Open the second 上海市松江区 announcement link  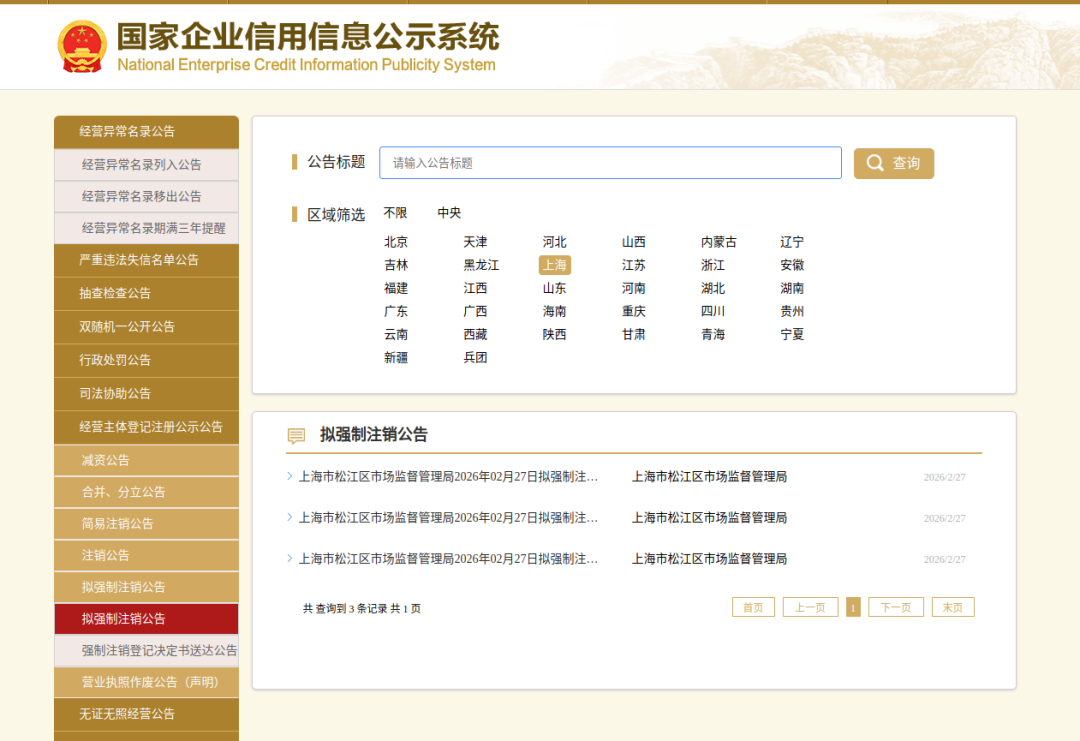(x=448, y=518)
